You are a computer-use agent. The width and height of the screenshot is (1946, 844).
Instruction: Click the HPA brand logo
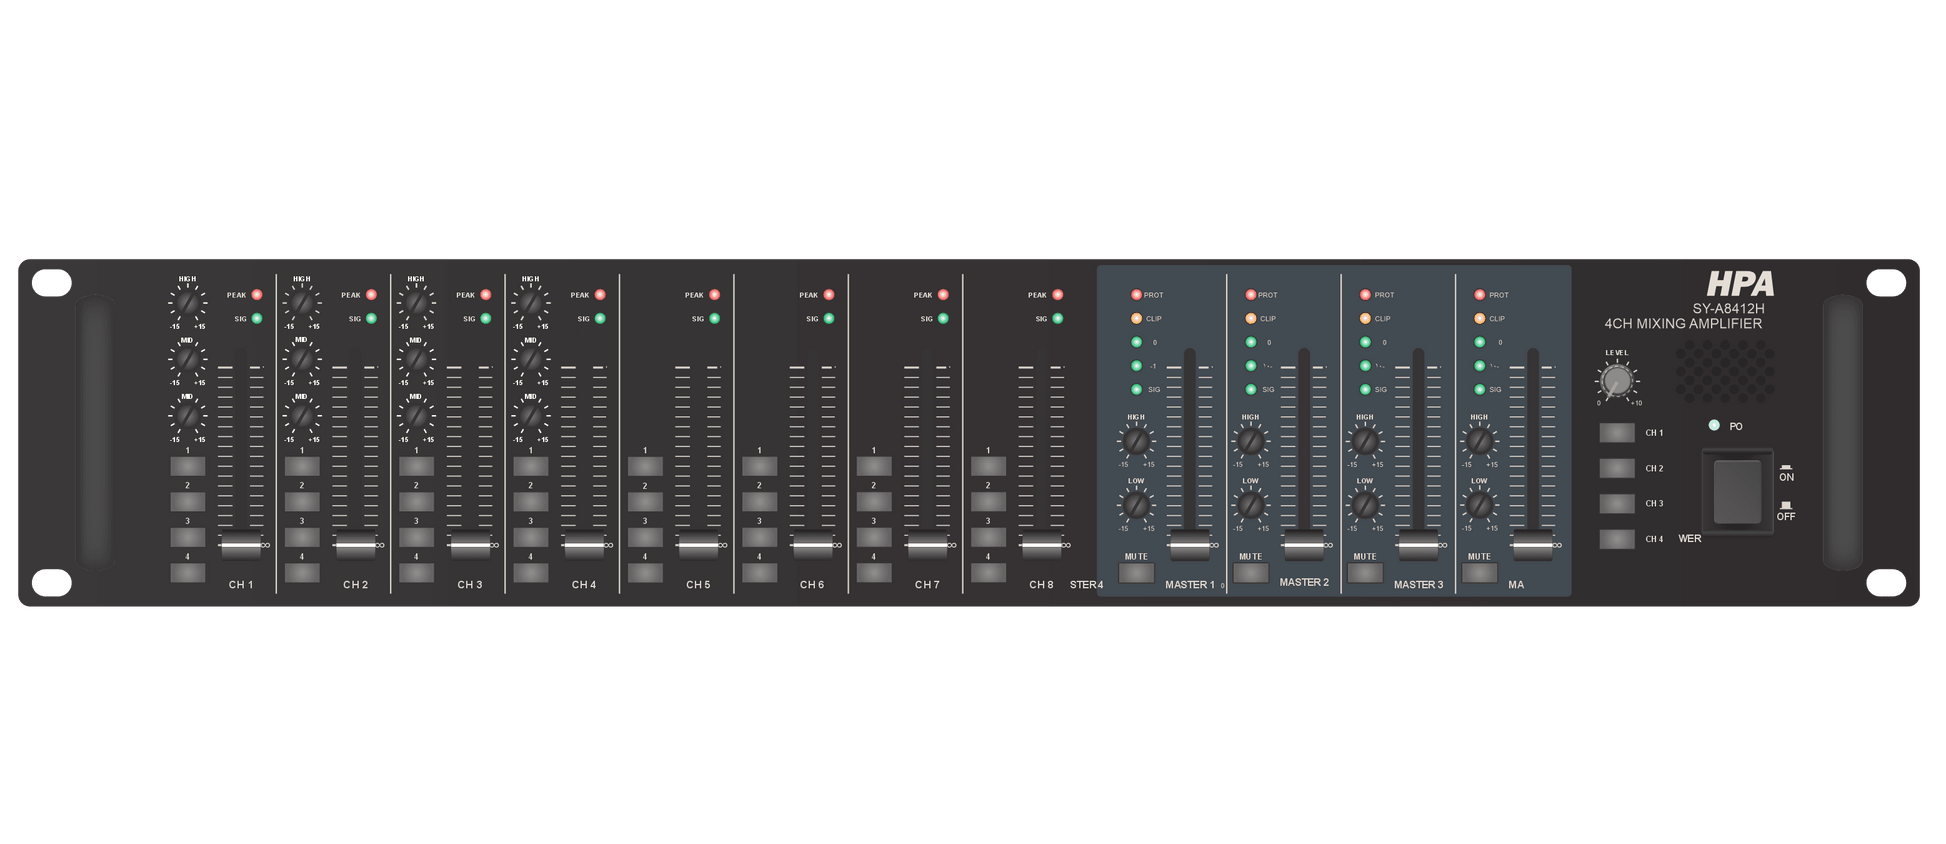(1740, 285)
